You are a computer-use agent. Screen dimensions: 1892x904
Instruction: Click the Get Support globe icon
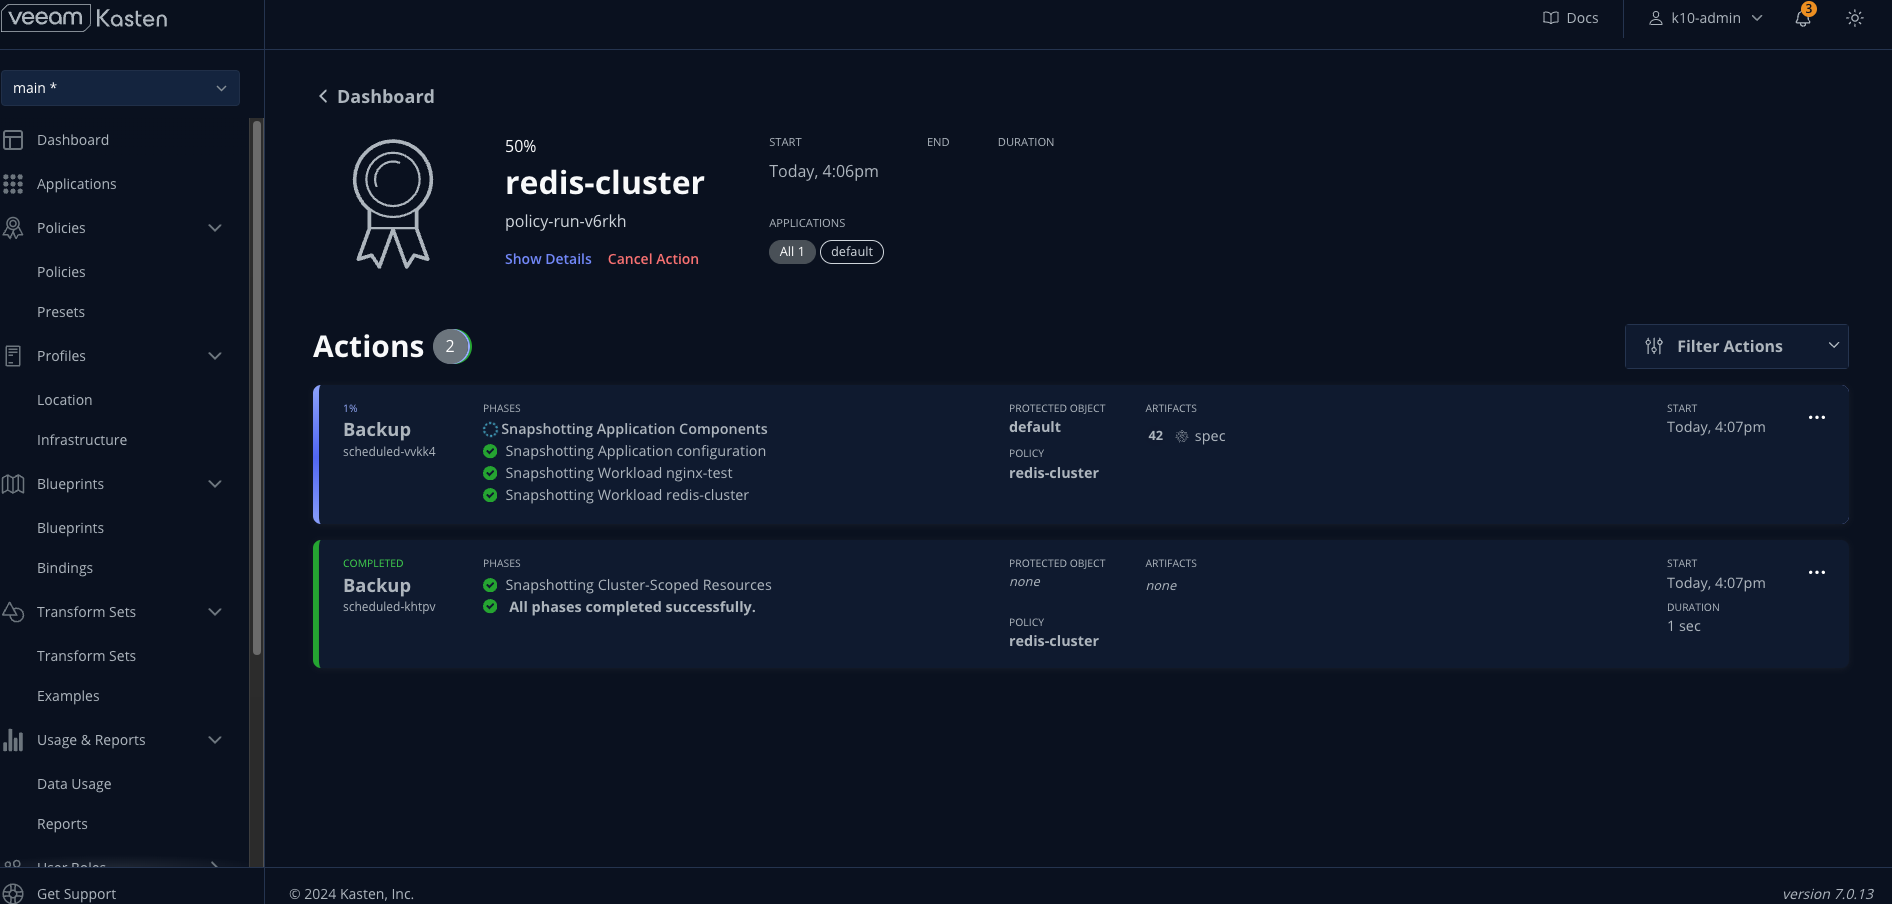pyautogui.click(x=13, y=894)
